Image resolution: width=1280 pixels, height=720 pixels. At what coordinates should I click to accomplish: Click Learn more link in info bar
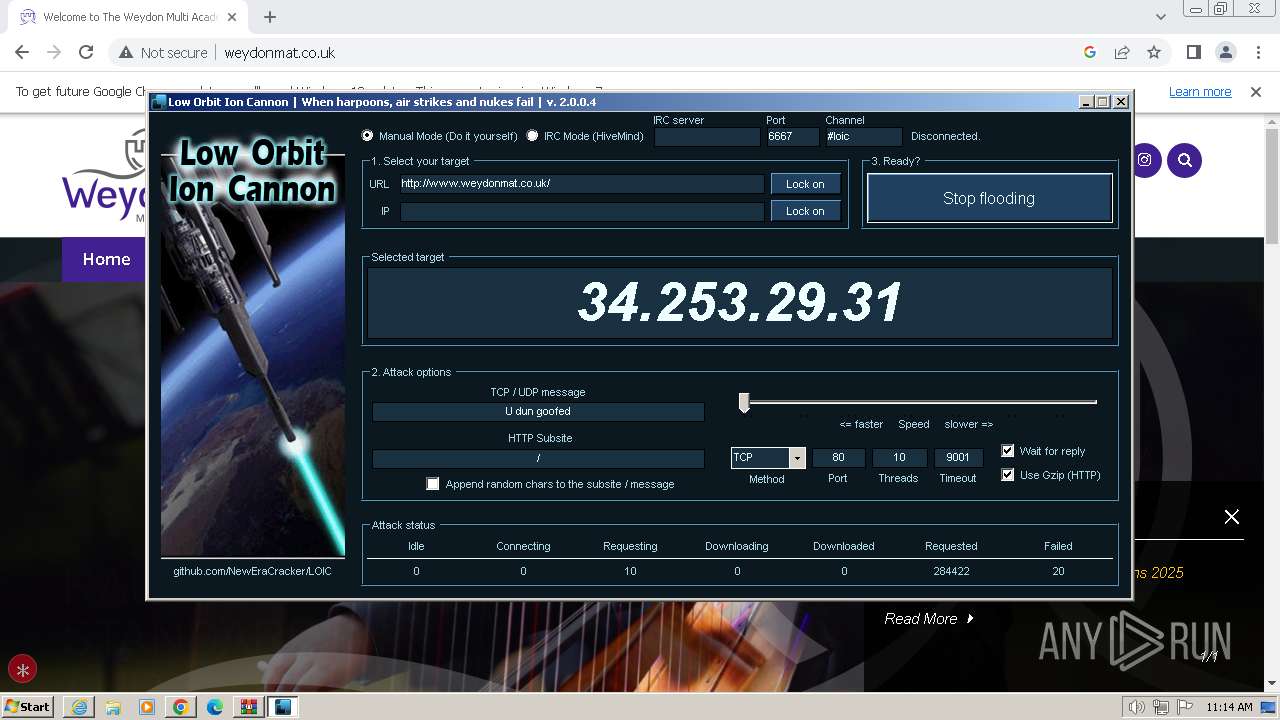(x=1200, y=91)
